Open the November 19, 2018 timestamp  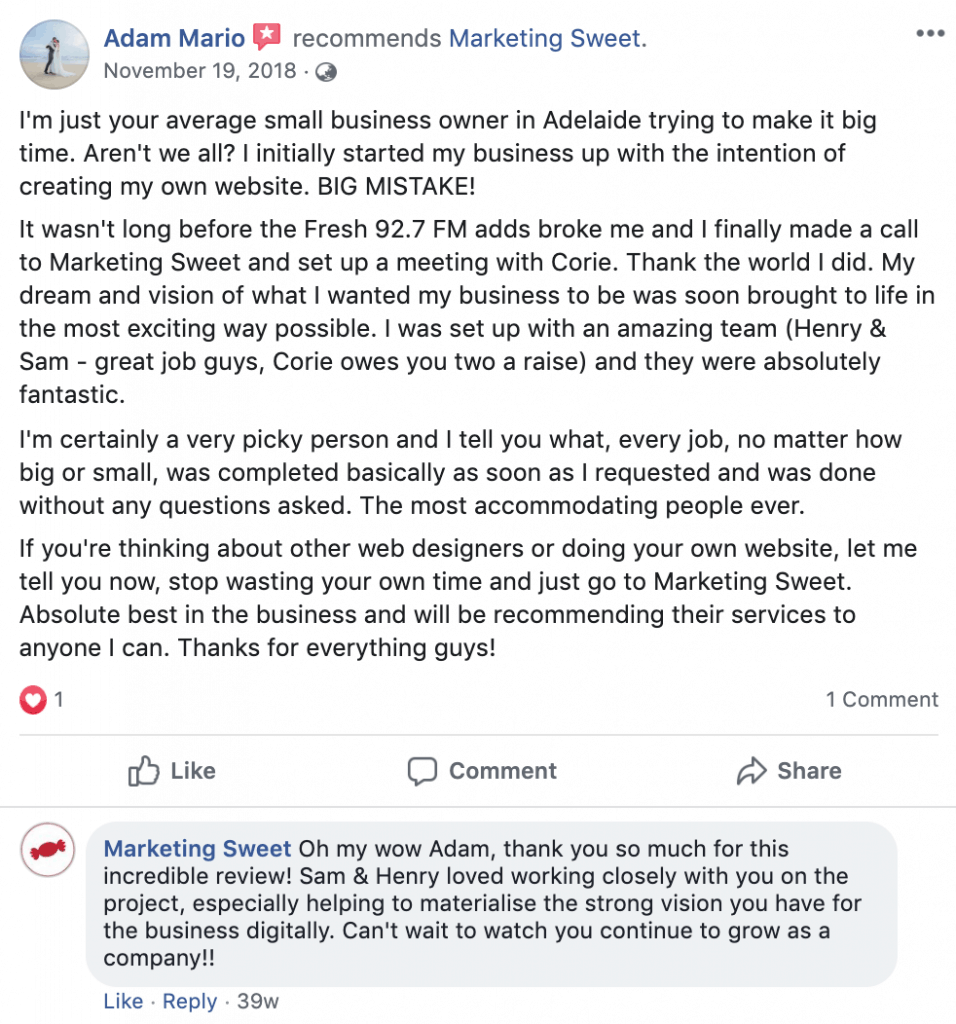click(200, 71)
